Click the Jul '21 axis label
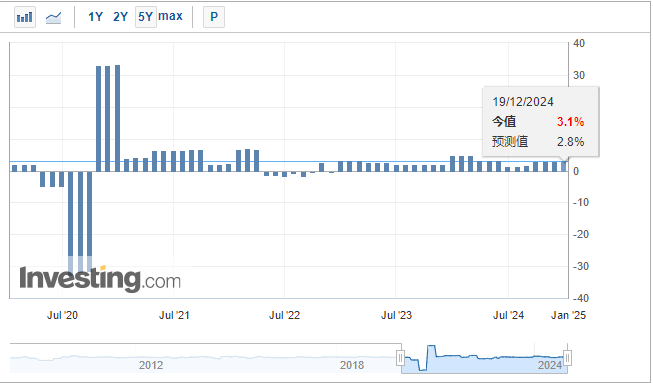Viewport: 653px width, 383px height. (174, 315)
